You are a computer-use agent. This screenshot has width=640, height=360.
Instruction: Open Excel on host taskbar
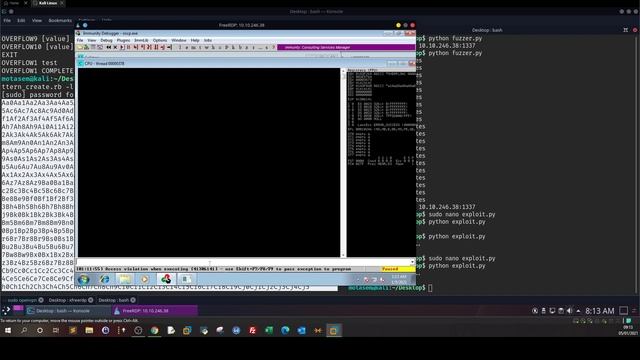pyautogui.click(x=269, y=330)
